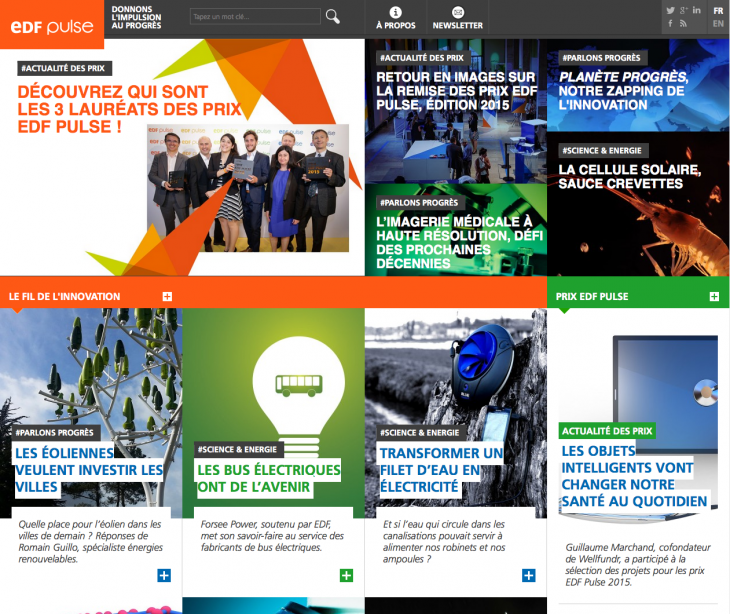Click the magnifying glass search icon

[x=332, y=17]
